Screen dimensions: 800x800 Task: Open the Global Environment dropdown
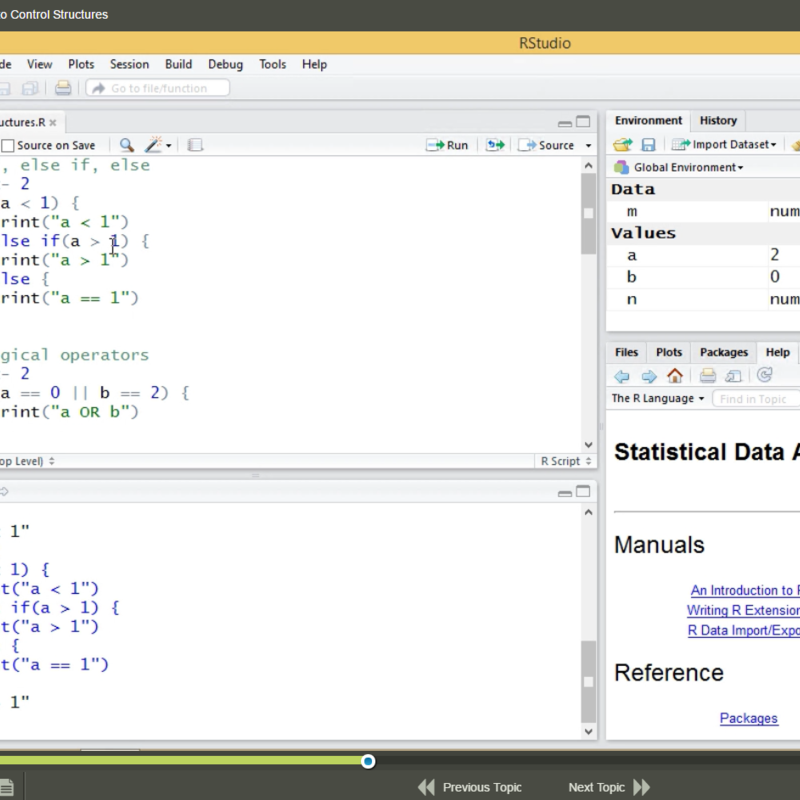(x=679, y=167)
